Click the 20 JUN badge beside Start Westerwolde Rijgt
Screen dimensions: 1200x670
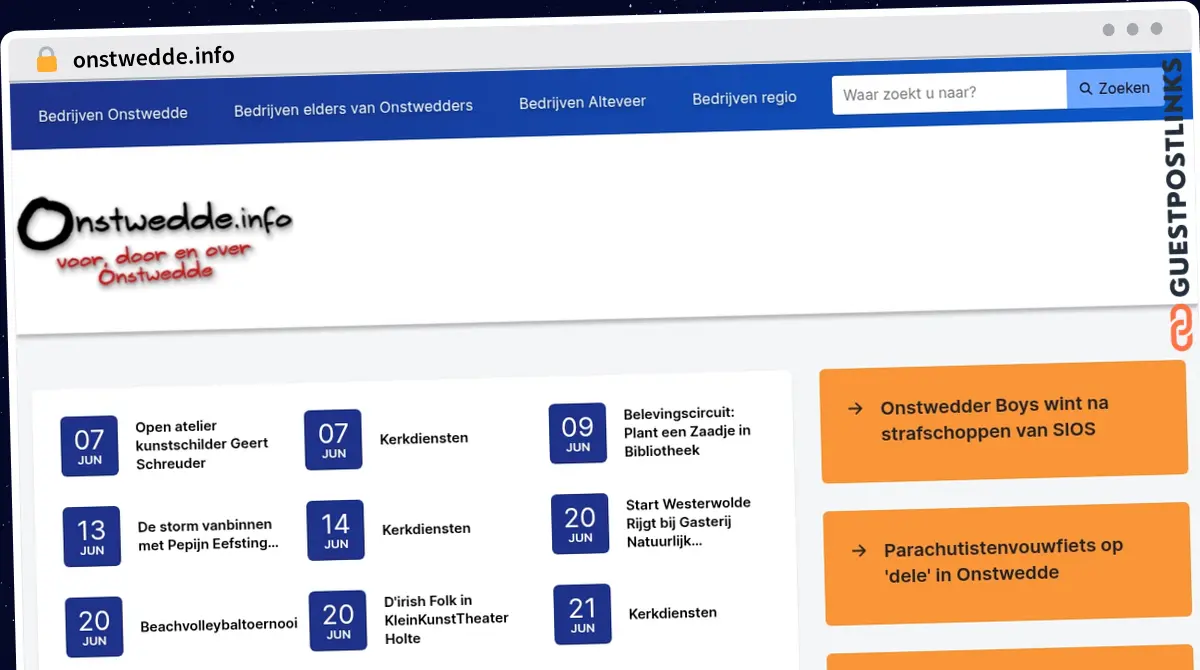point(580,524)
